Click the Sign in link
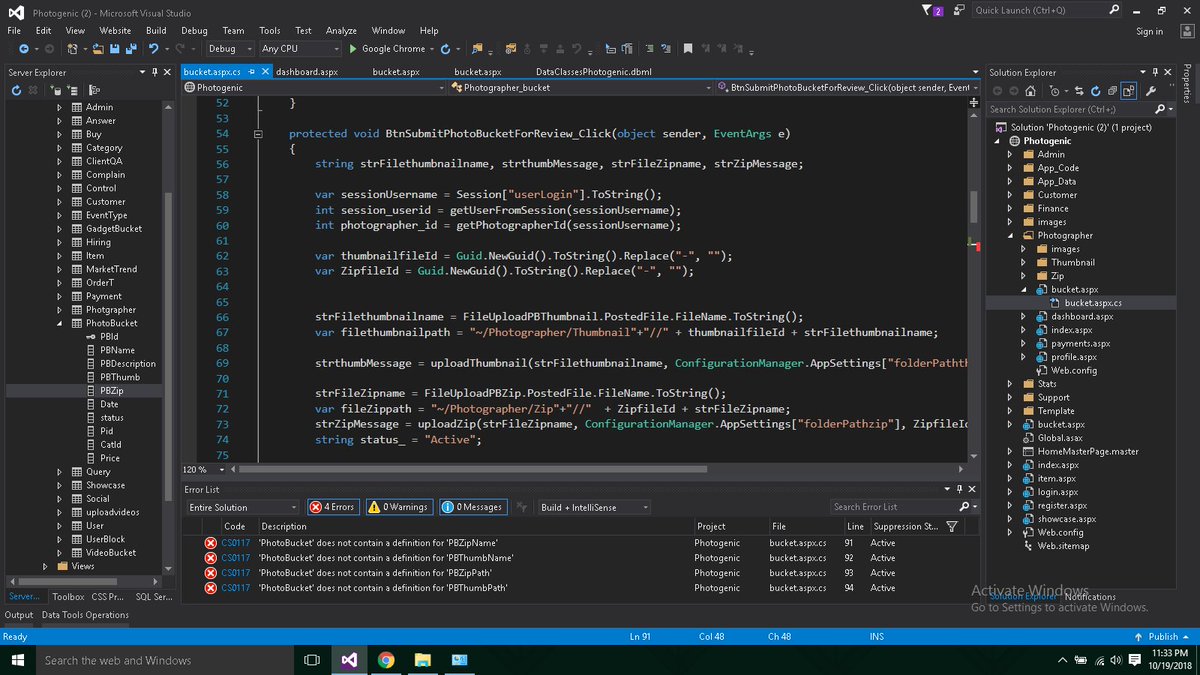1200x675 pixels. click(x=1149, y=31)
